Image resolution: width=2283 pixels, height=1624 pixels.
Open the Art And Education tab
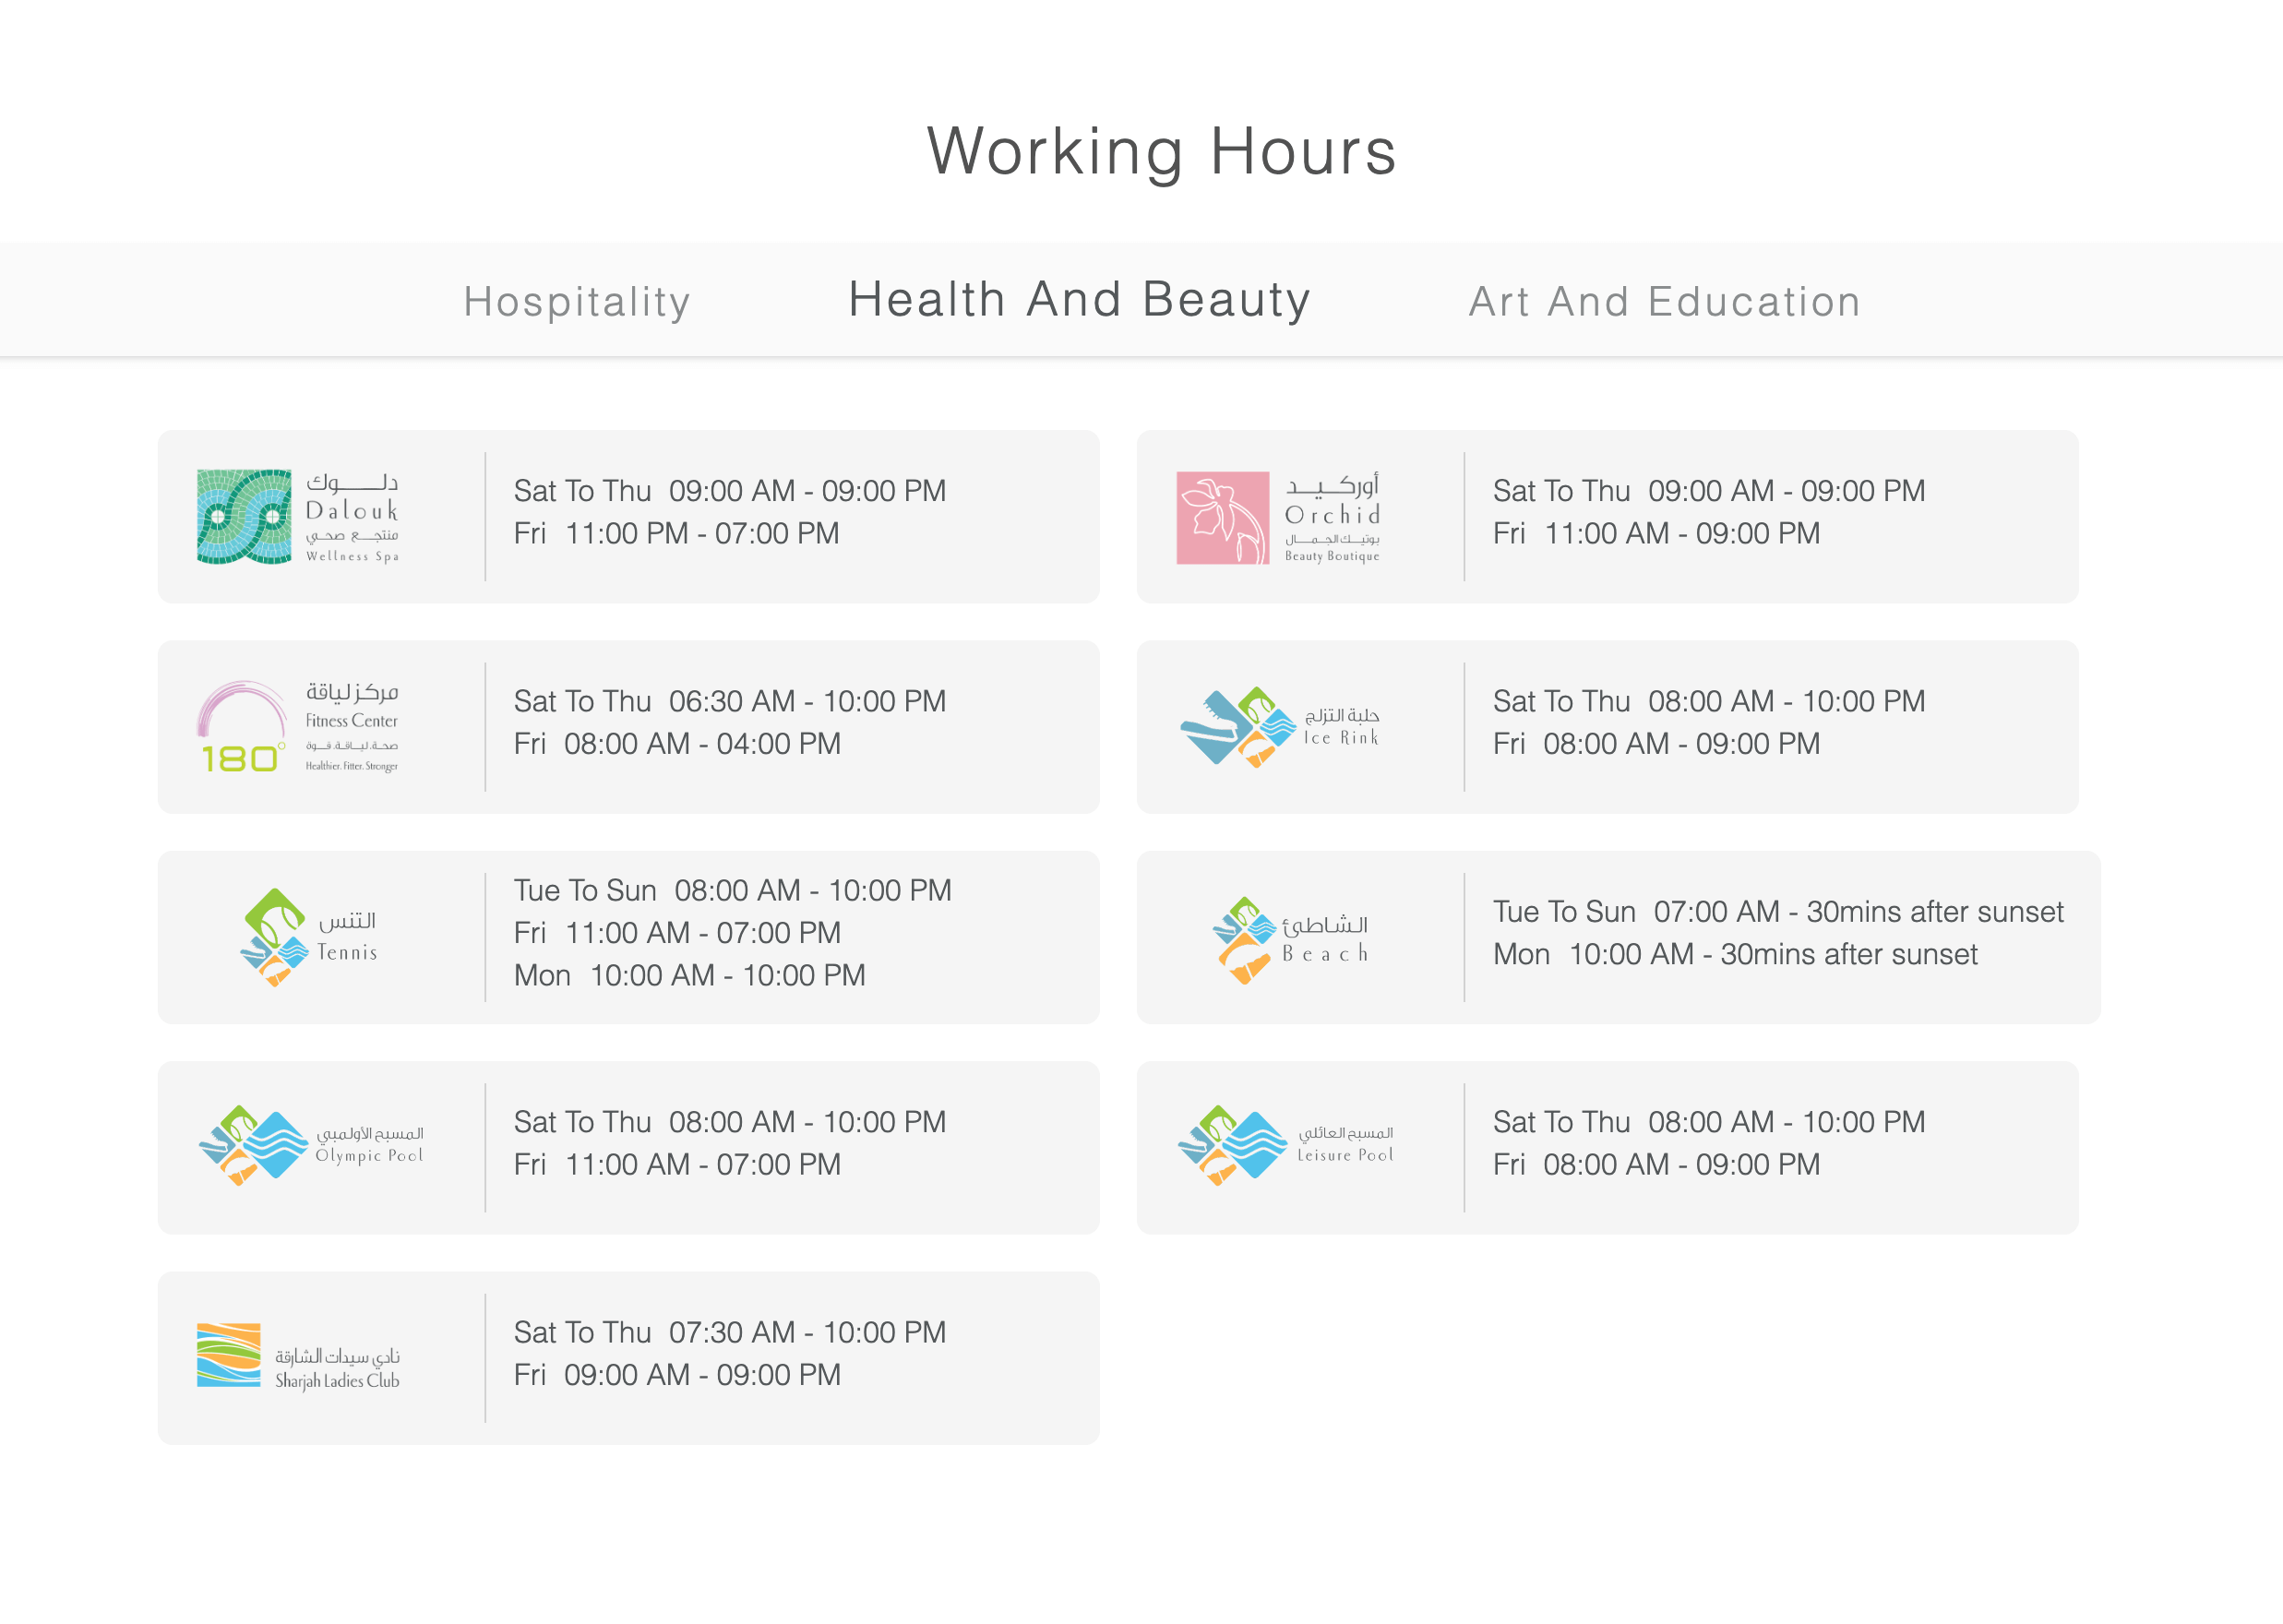[x=1664, y=302]
